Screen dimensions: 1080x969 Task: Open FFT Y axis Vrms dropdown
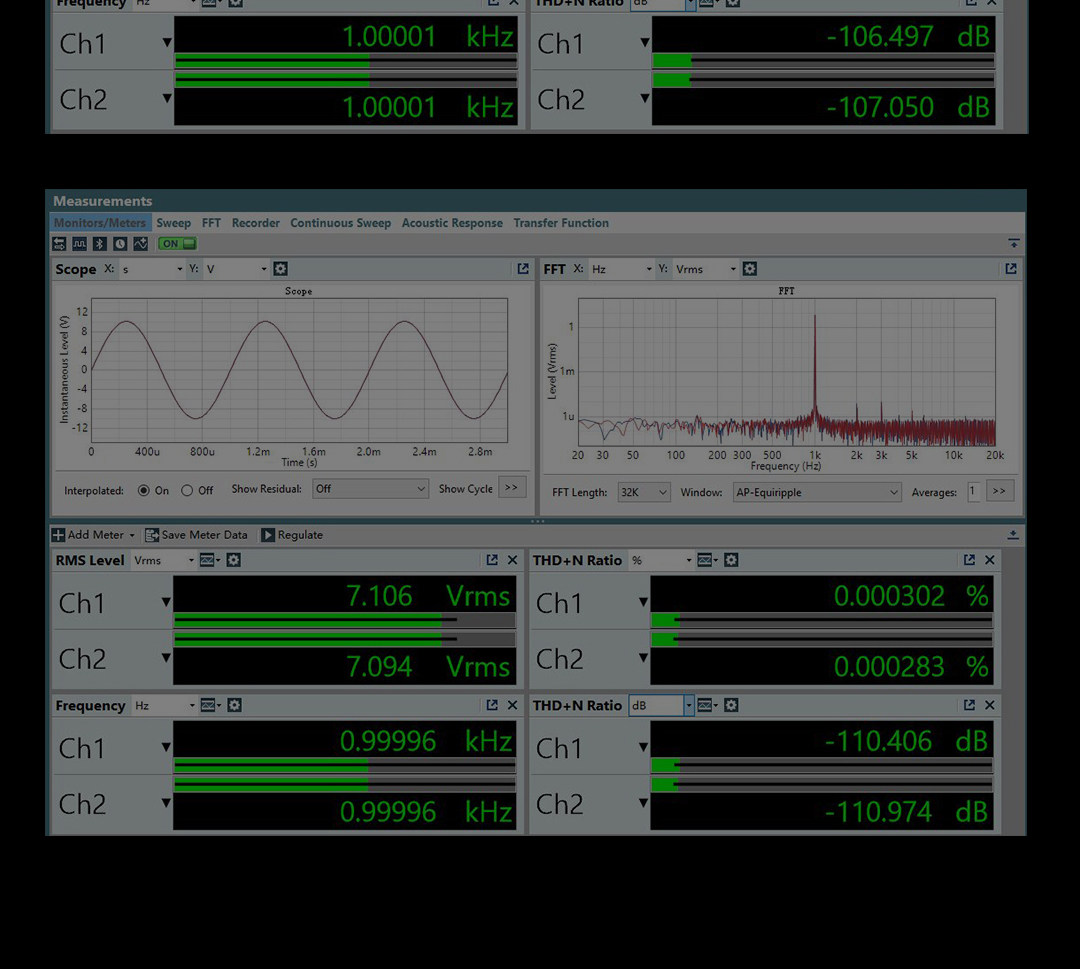(705, 269)
